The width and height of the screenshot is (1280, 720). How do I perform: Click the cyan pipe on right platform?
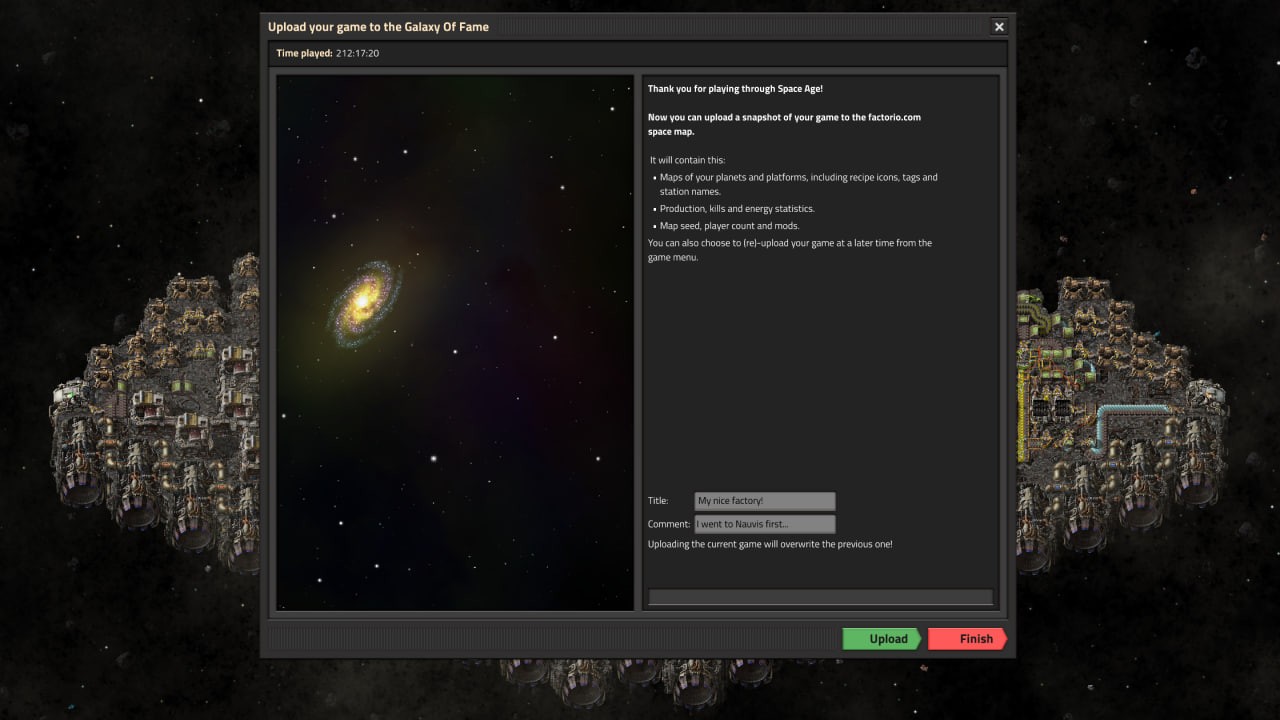[x=1130, y=410]
